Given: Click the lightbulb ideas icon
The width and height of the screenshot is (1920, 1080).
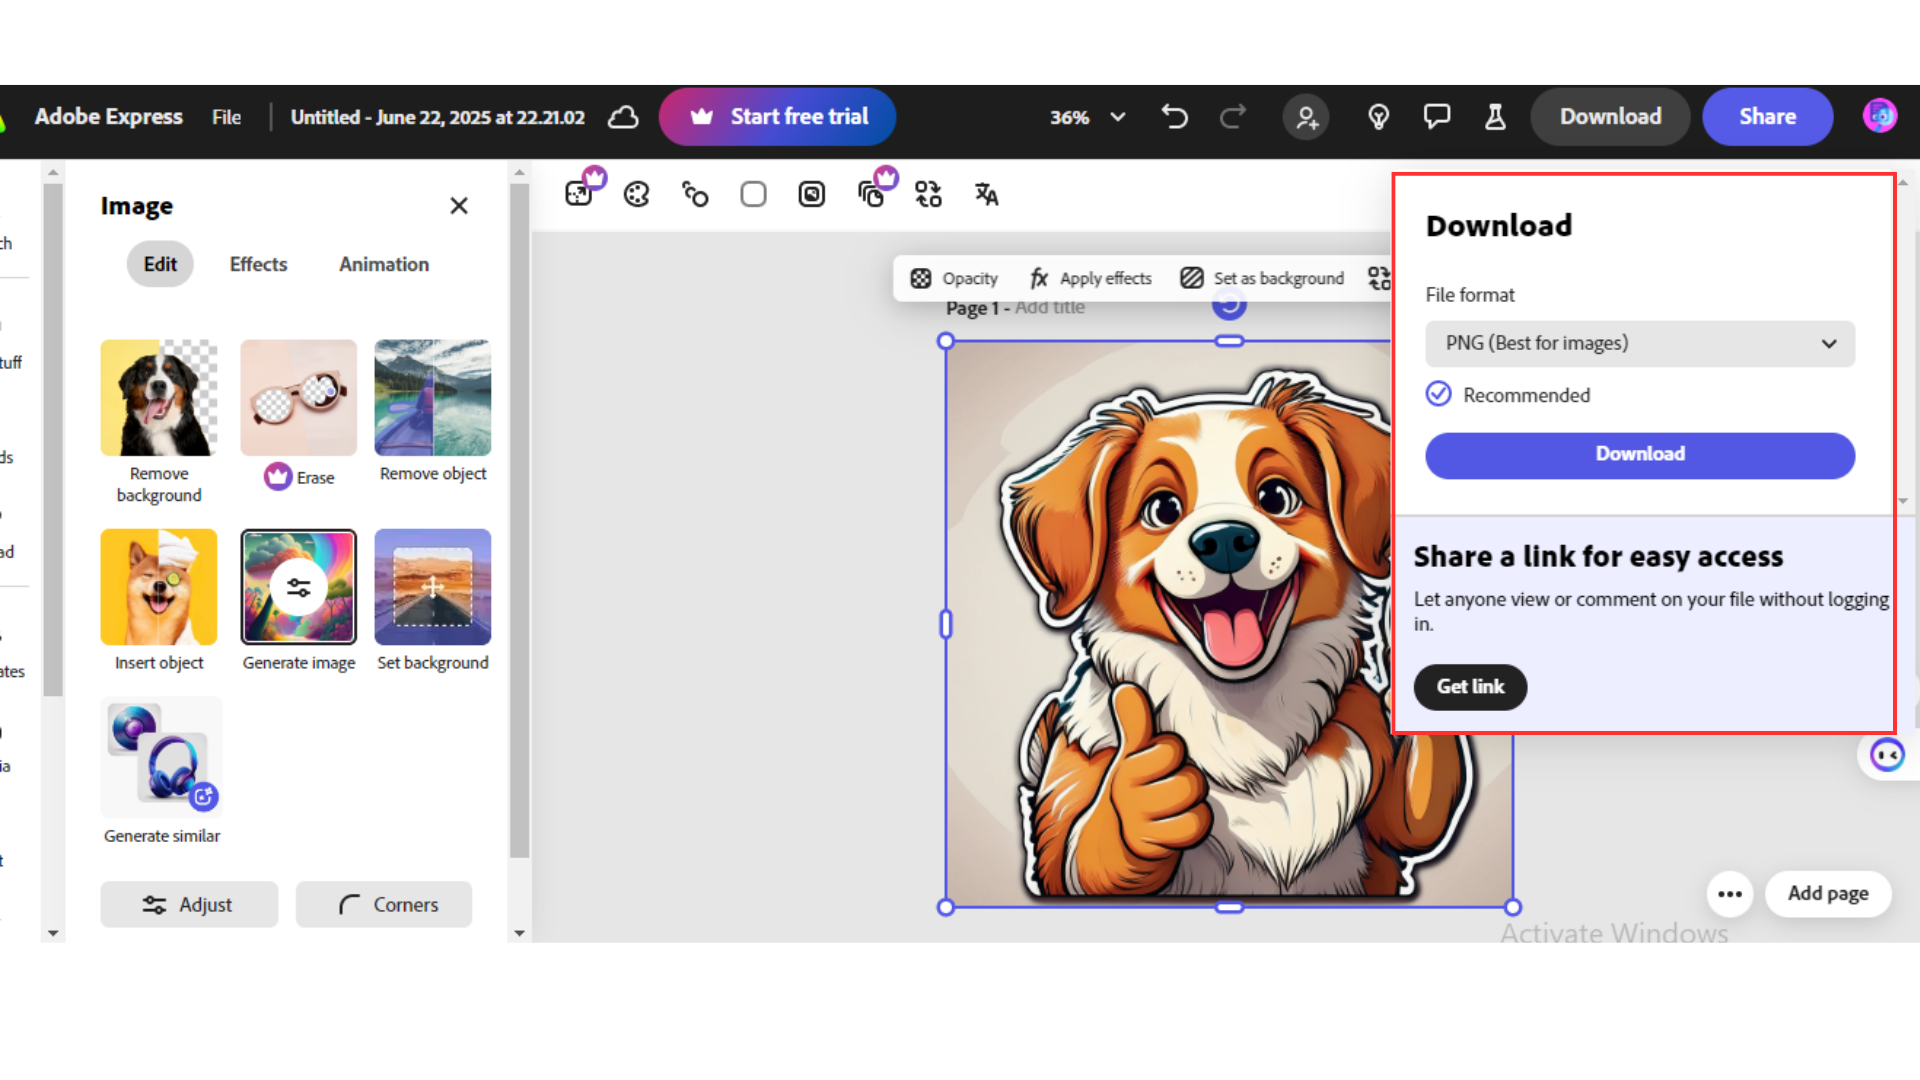Looking at the screenshot, I should tap(1378, 117).
